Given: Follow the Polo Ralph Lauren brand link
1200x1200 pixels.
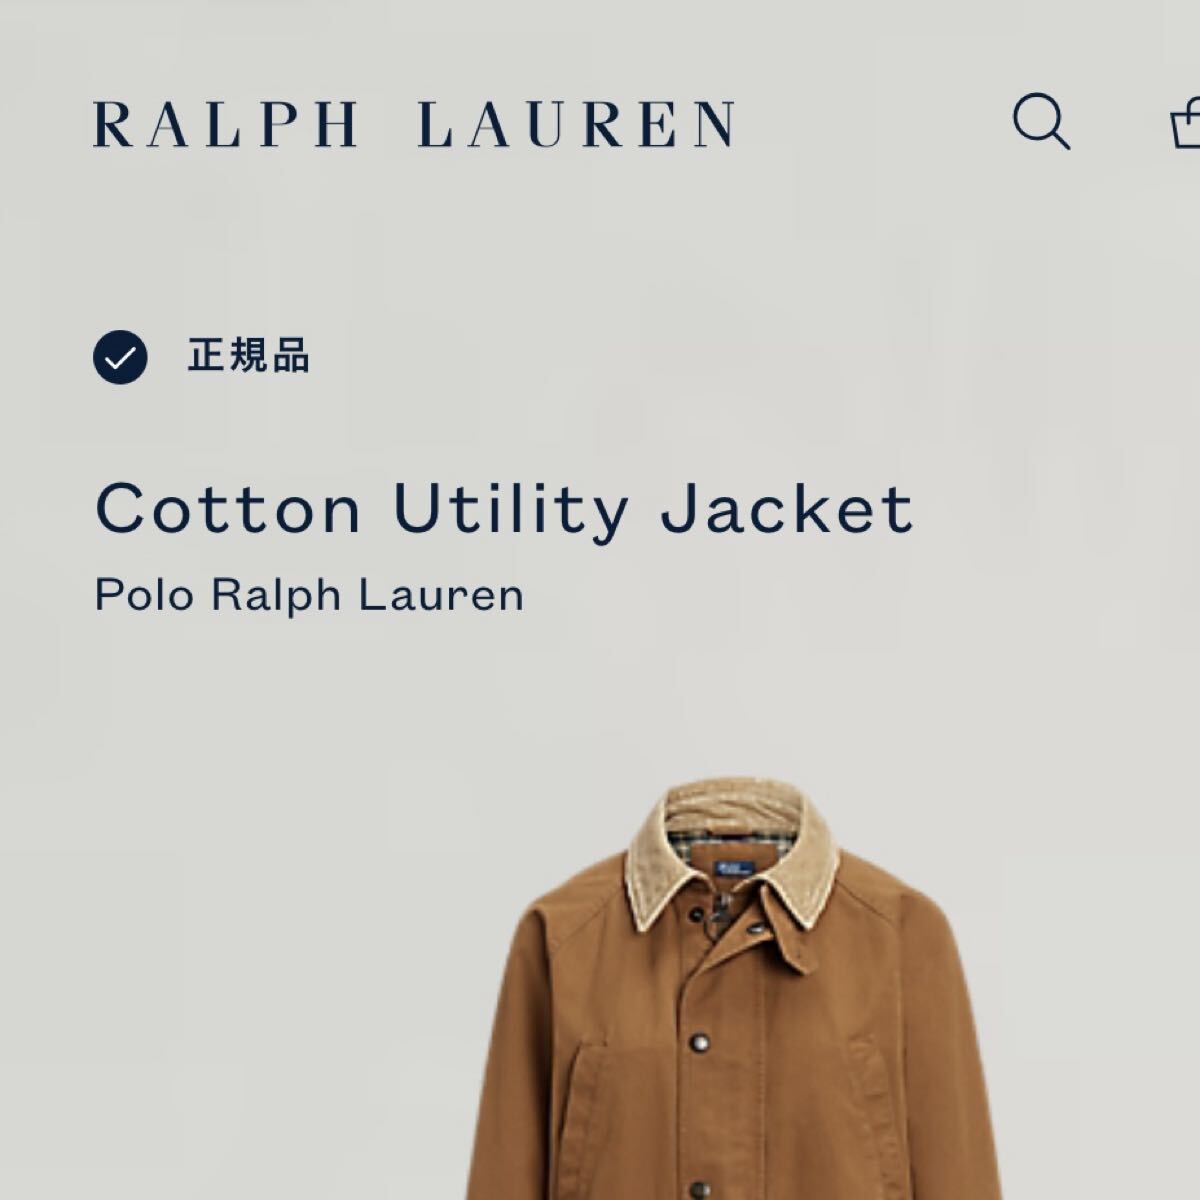Looking at the screenshot, I should coord(309,595).
